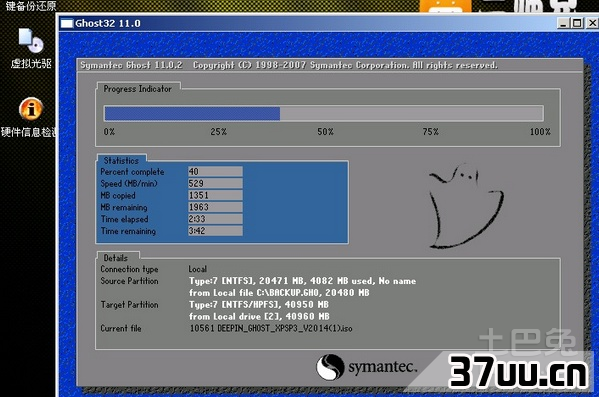Click the Ghost32 title bar window icon
Viewport: 599px width, 397px height.
67,23
